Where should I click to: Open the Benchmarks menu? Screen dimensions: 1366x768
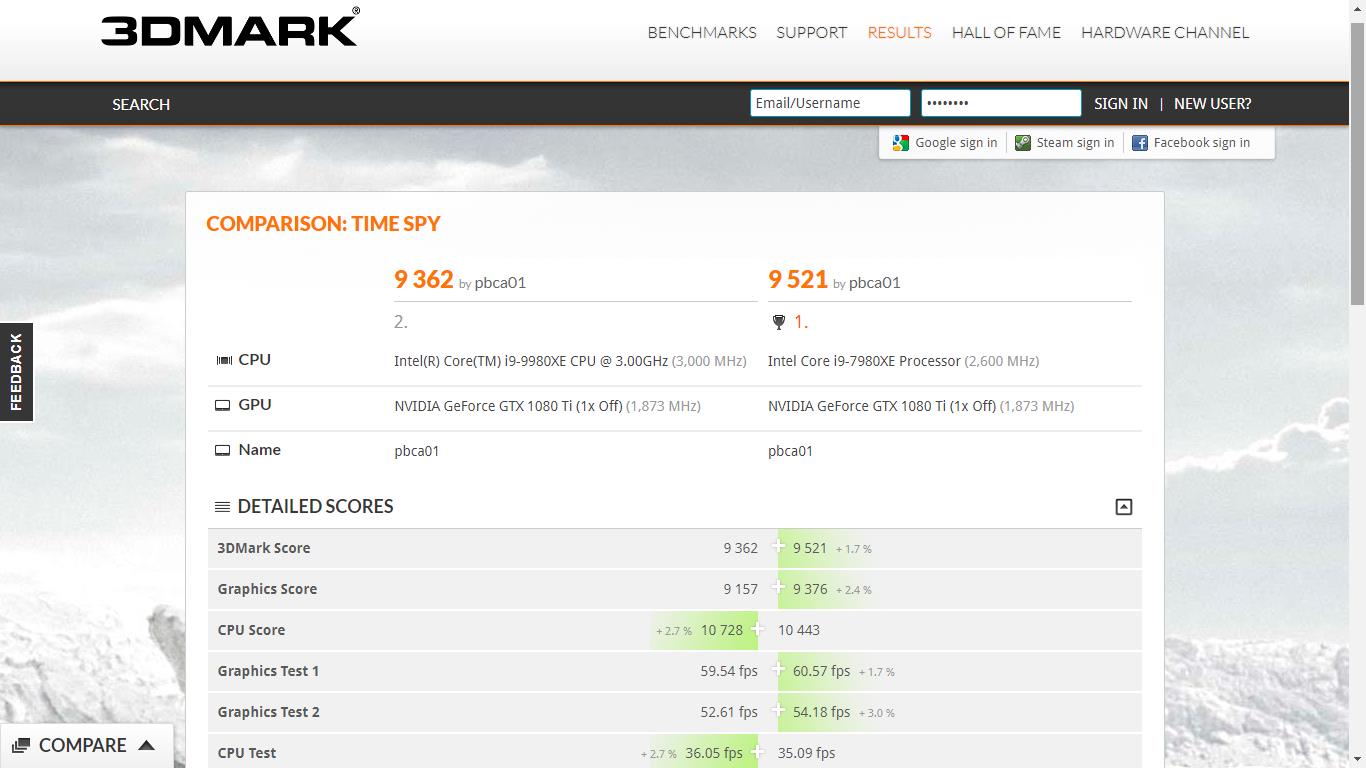[702, 32]
